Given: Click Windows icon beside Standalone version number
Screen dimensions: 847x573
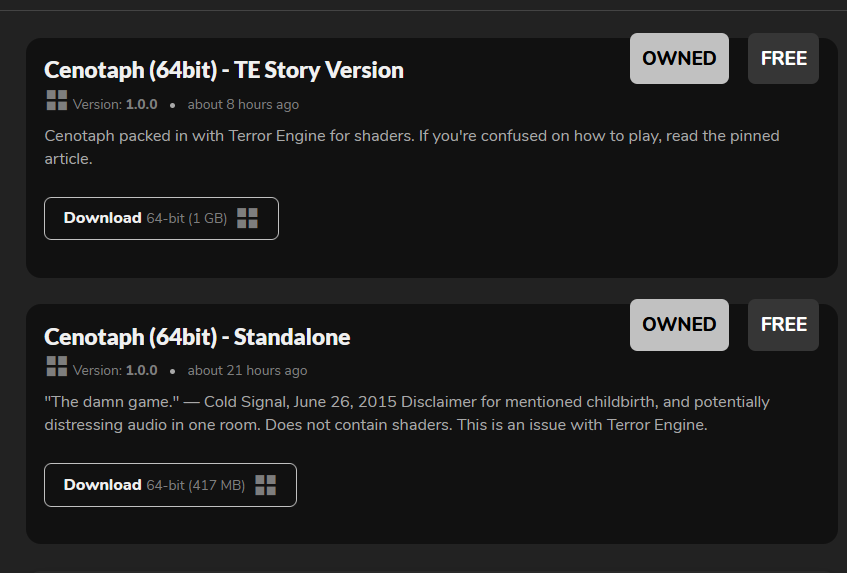Looking at the screenshot, I should [57, 366].
